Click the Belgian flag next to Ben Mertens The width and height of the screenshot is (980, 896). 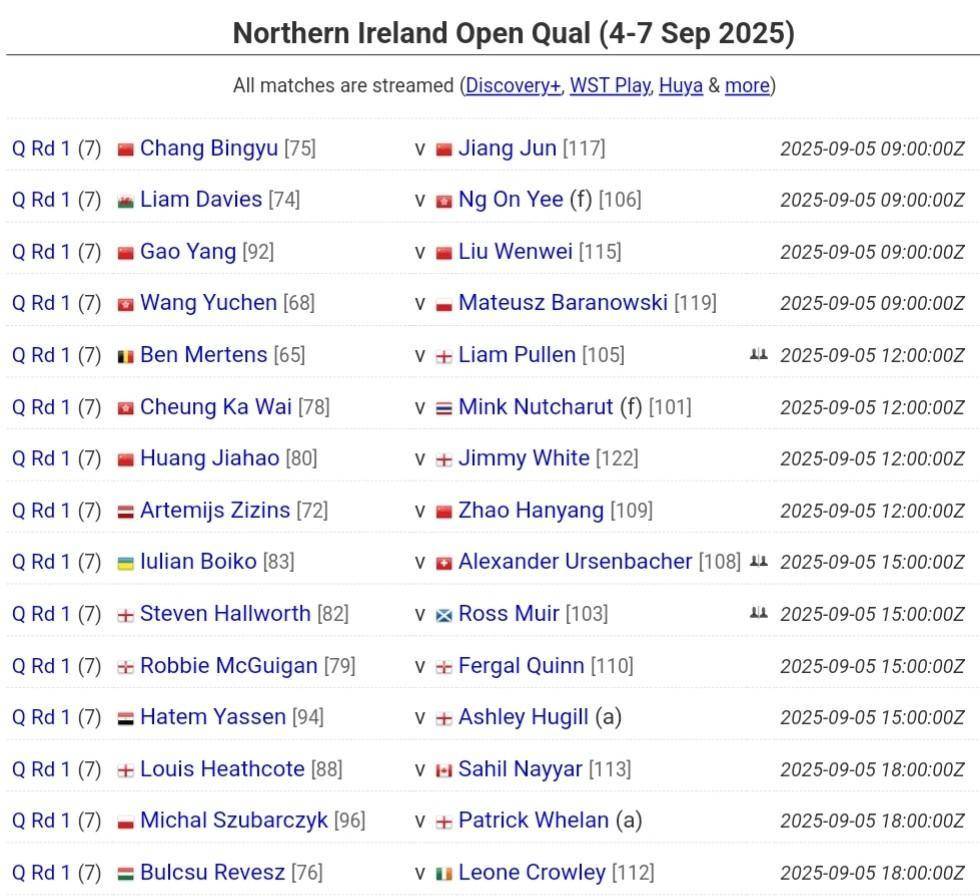pyautogui.click(x=126, y=356)
